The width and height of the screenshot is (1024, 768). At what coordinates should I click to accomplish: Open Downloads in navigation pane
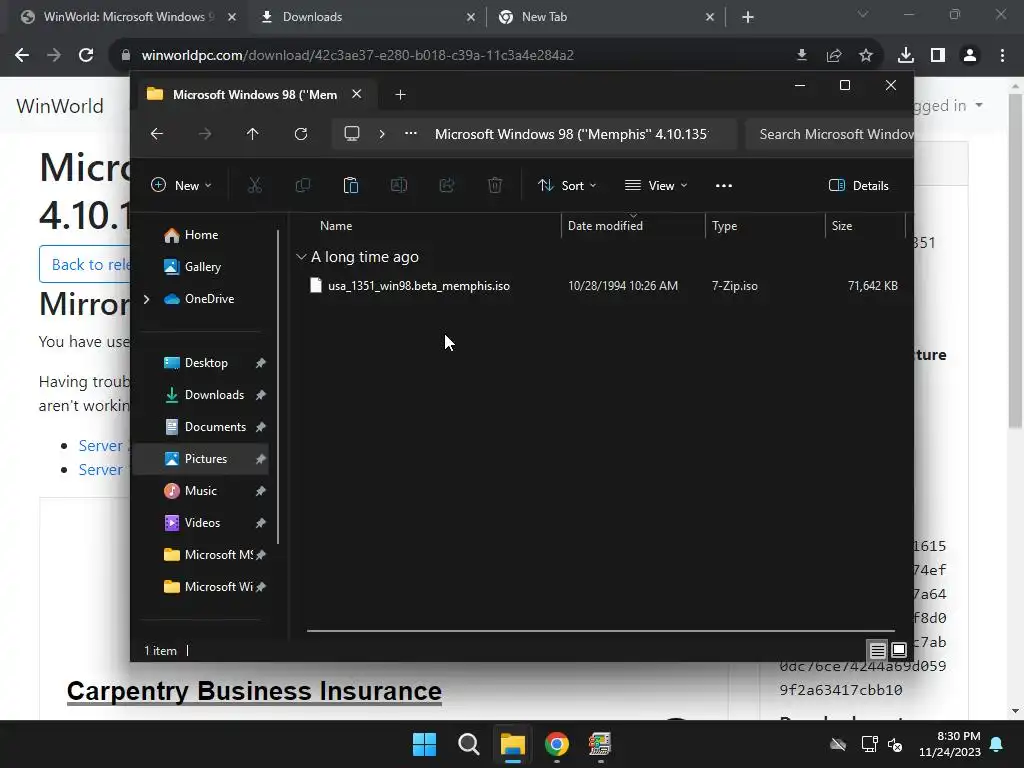click(214, 394)
